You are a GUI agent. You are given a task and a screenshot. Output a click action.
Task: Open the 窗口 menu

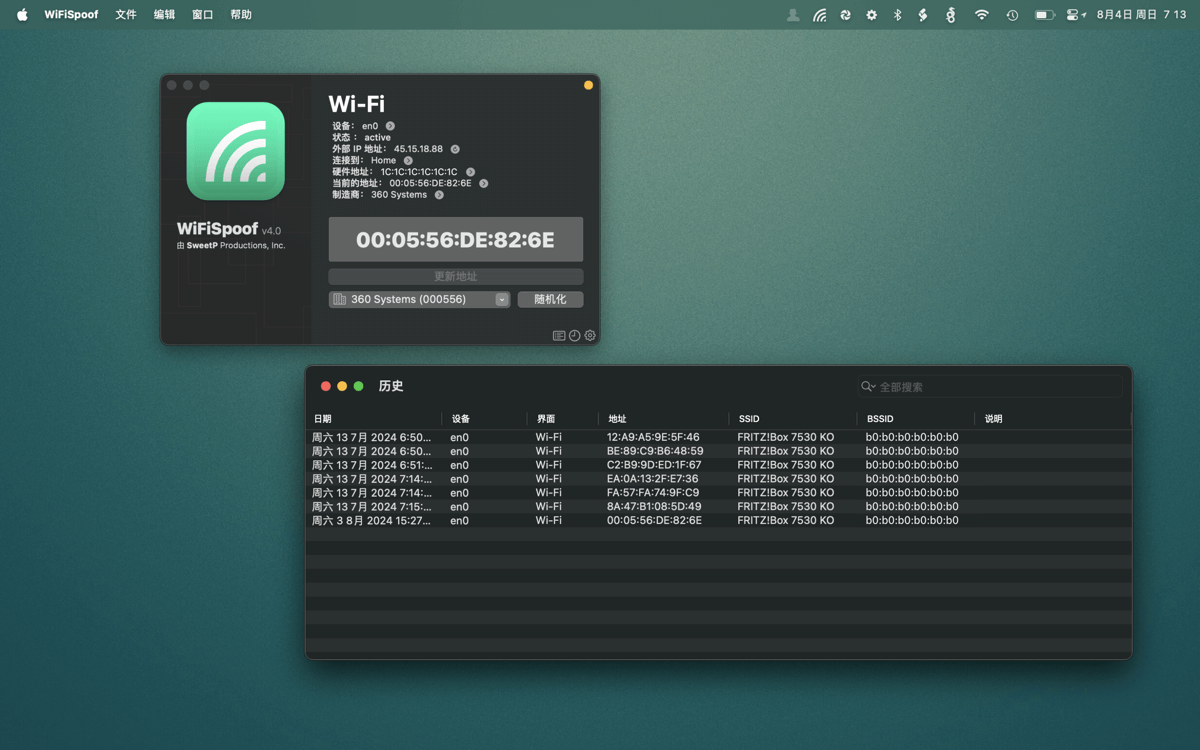click(x=202, y=15)
